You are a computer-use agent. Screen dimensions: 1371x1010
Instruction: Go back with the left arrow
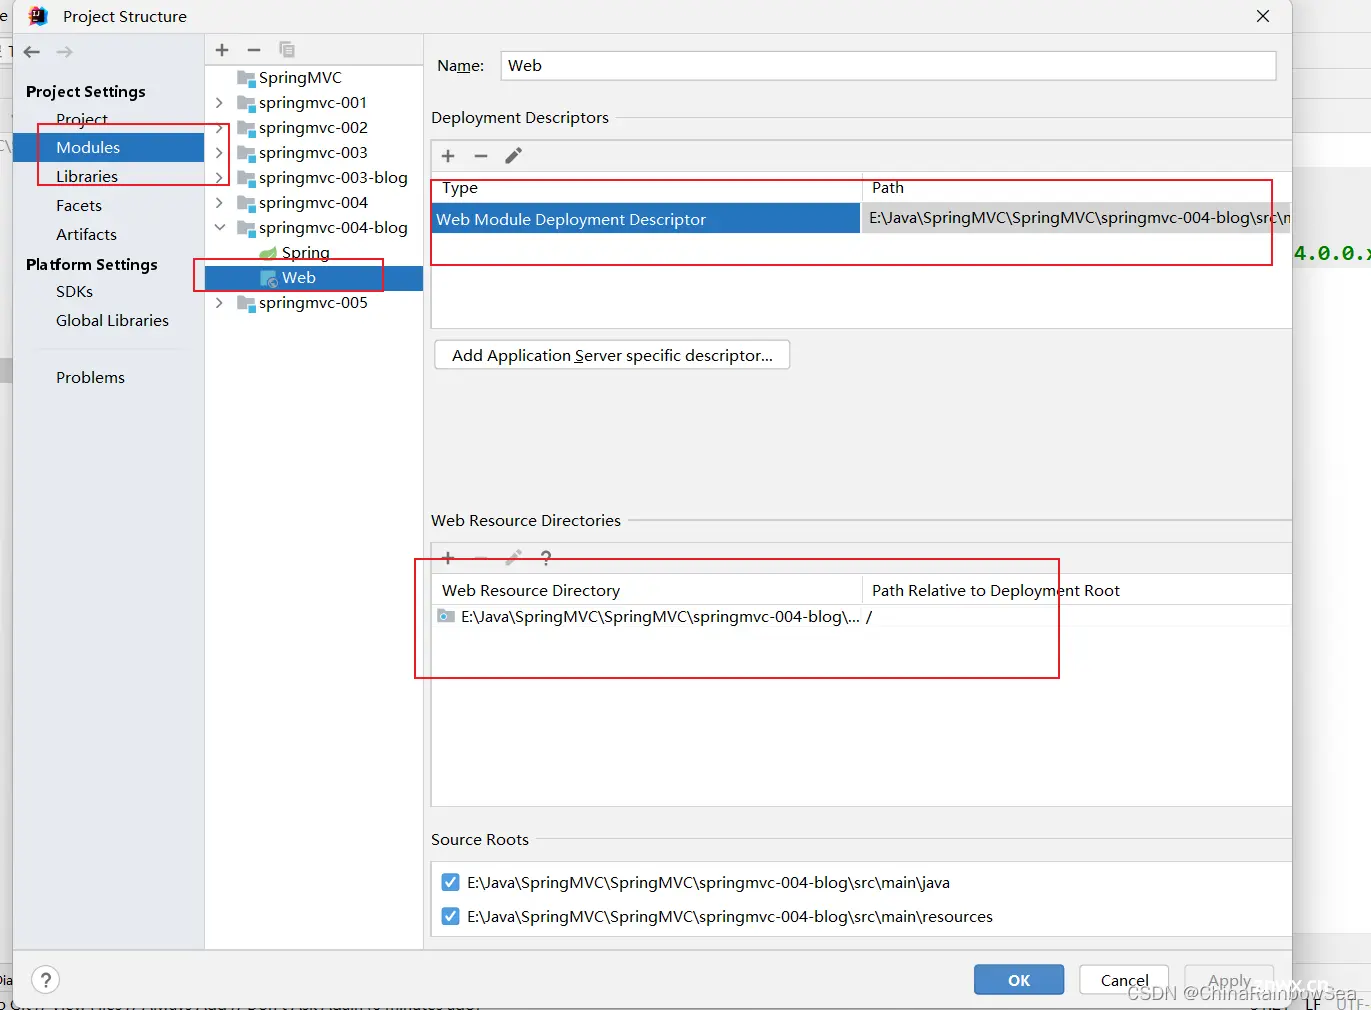pyautogui.click(x=32, y=52)
